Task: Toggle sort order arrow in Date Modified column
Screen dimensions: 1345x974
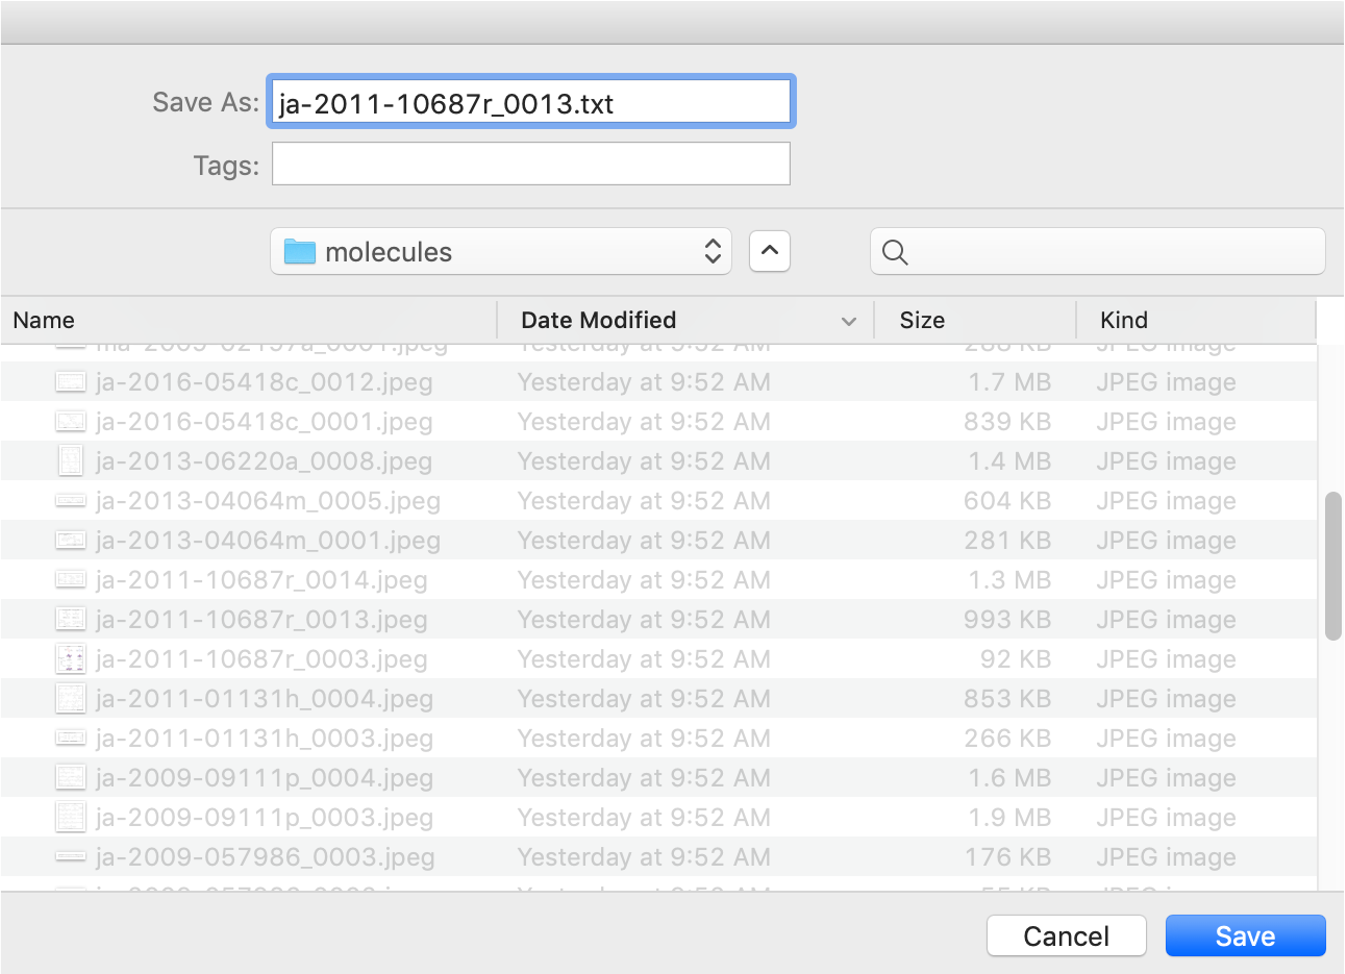Action: tap(848, 321)
